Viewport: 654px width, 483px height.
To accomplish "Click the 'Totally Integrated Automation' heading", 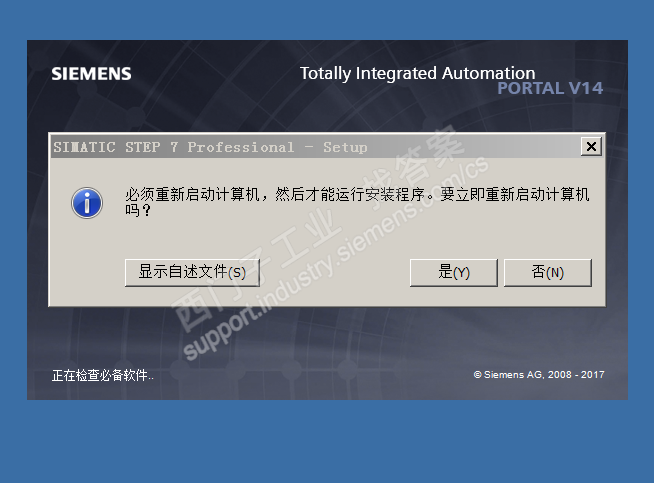I will [x=418, y=73].
